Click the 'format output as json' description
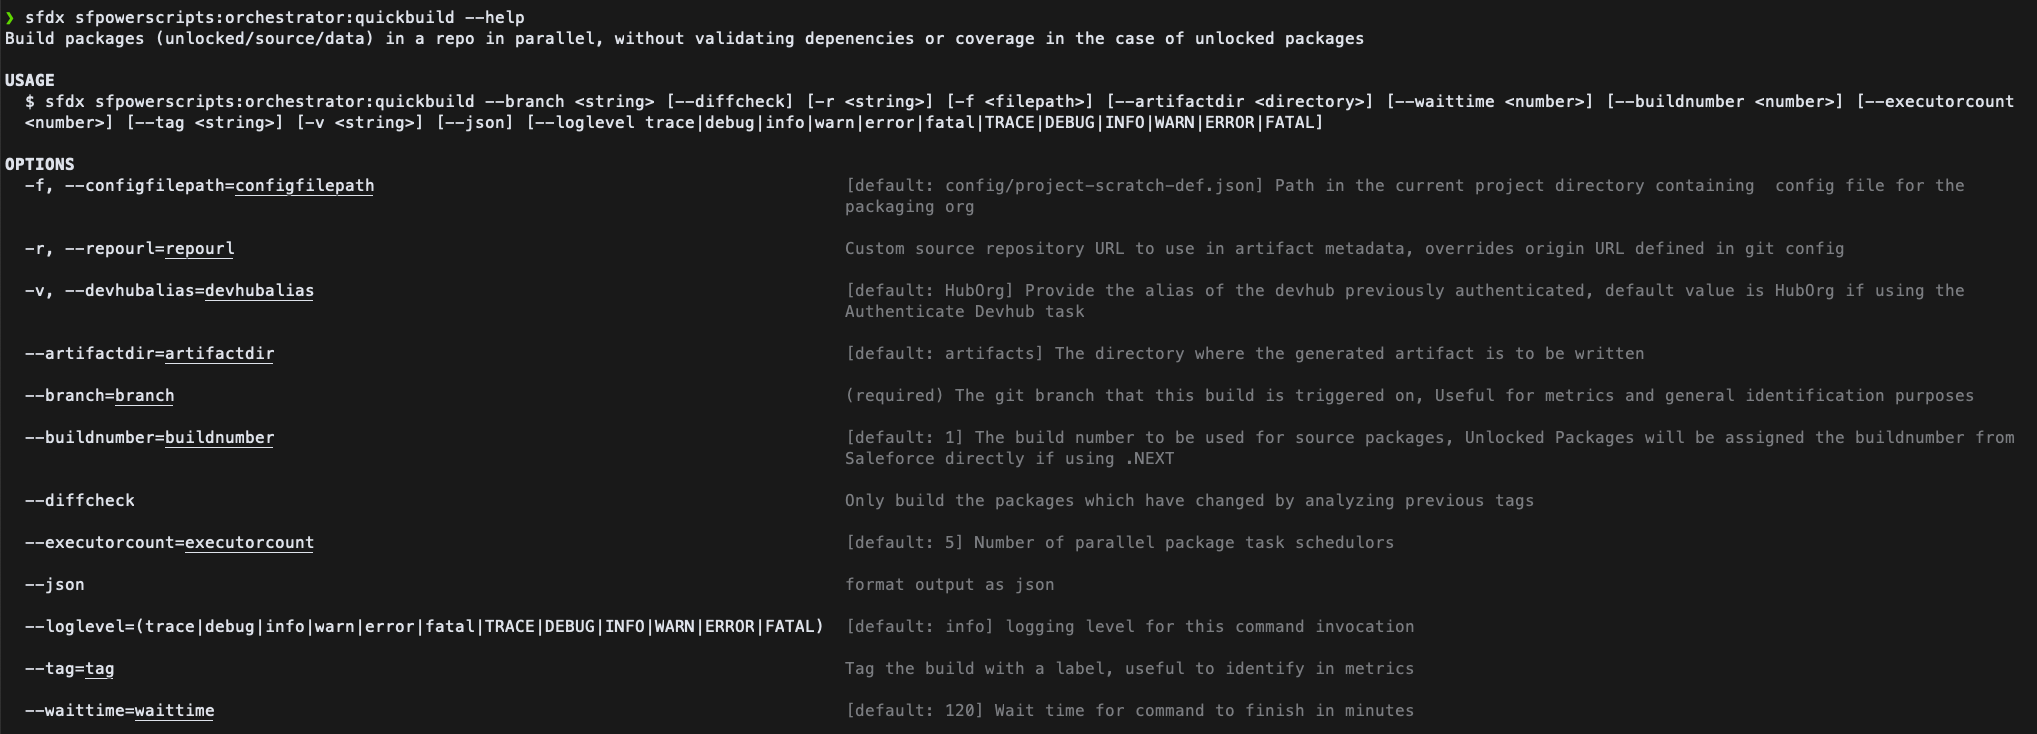2037x734 pixels. 950,585
